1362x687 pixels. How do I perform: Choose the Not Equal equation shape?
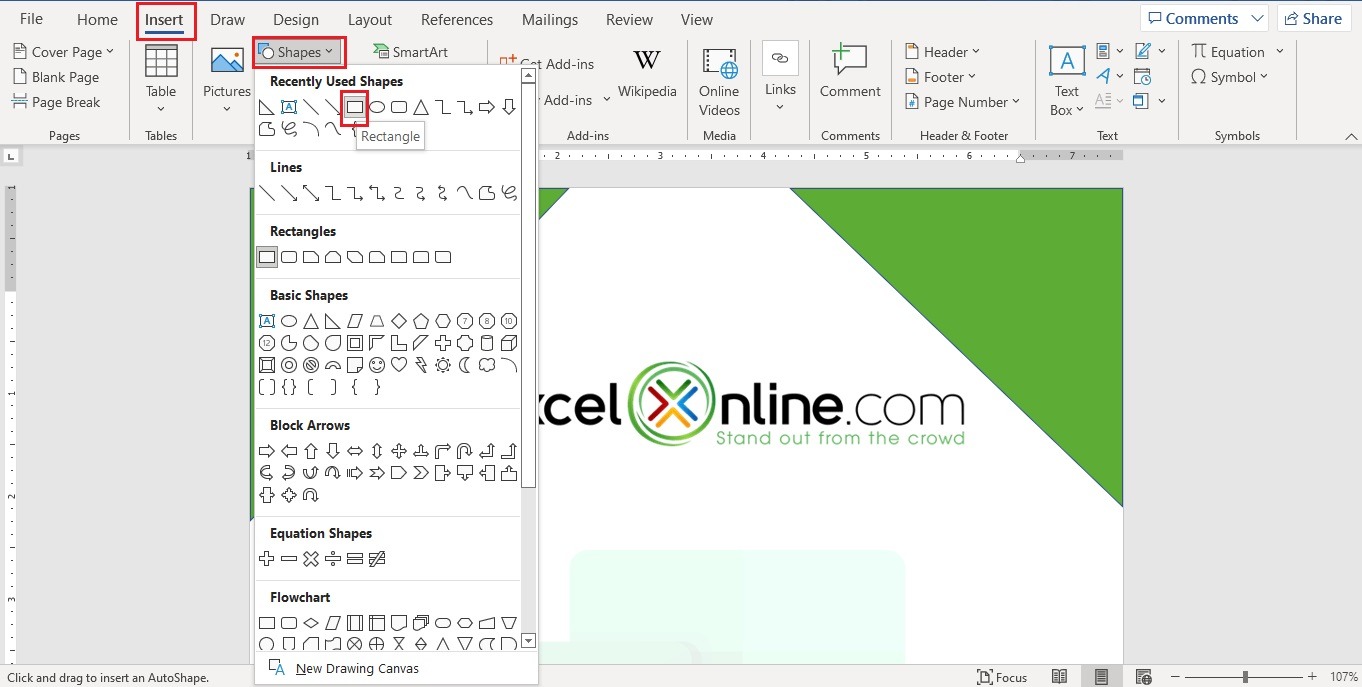tap(377, 559)
